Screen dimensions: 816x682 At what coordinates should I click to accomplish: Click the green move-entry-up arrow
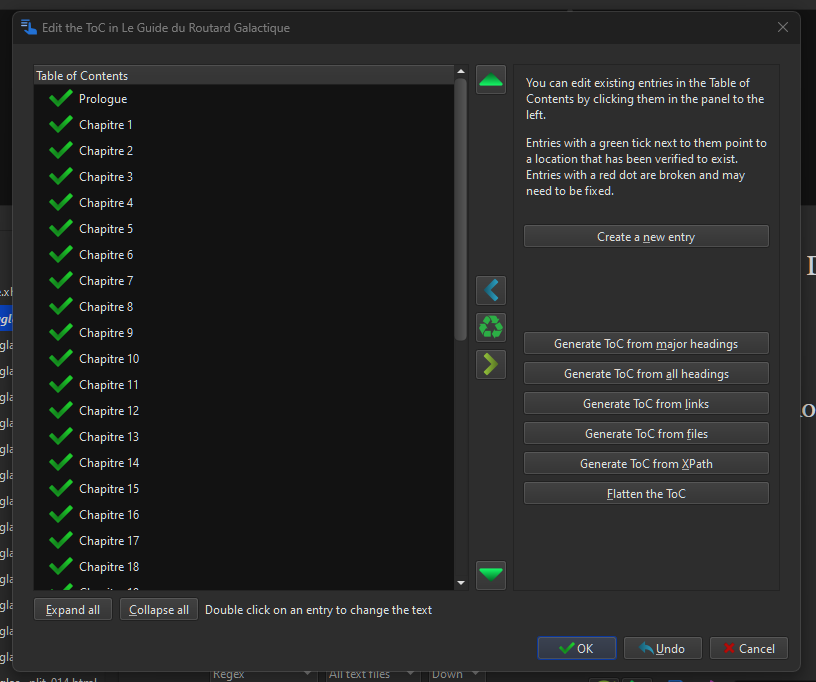[x=491, y=80]
